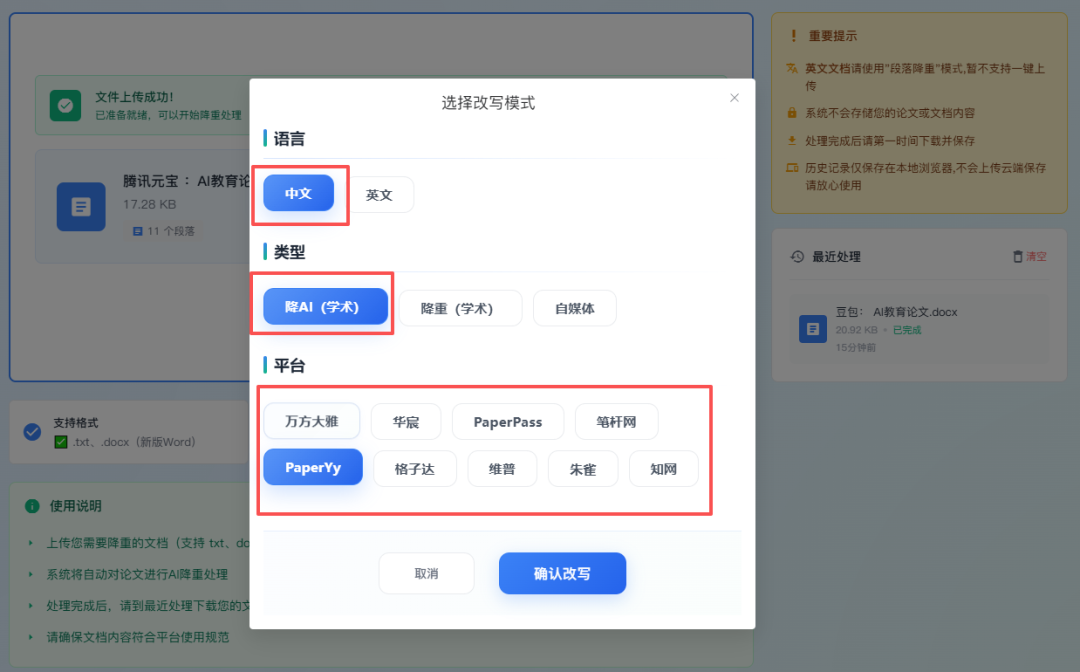Select 中文 language option
The width and height of the screenshot is (1080, 672).
coord(298,194)
